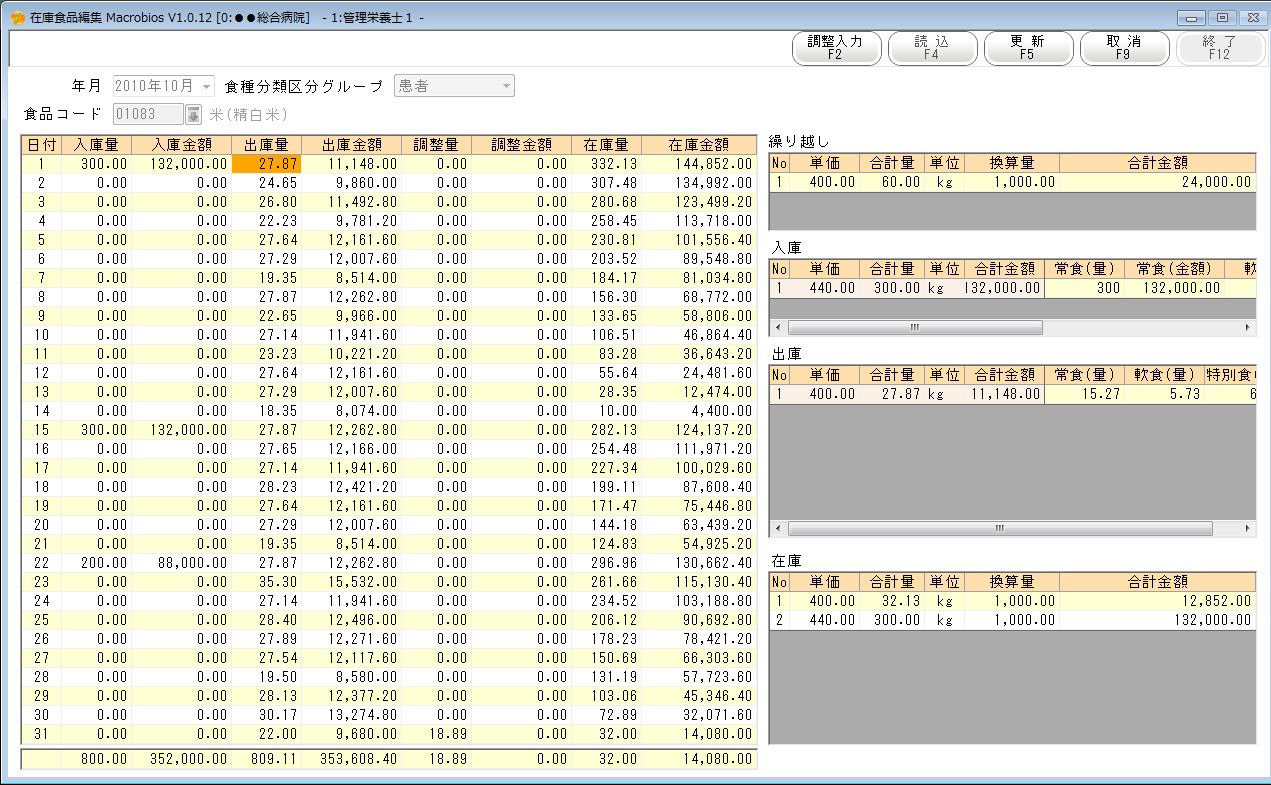
Task: Click the left scroll arrow in 出庫 panel
Action: (x=778, y=529)
